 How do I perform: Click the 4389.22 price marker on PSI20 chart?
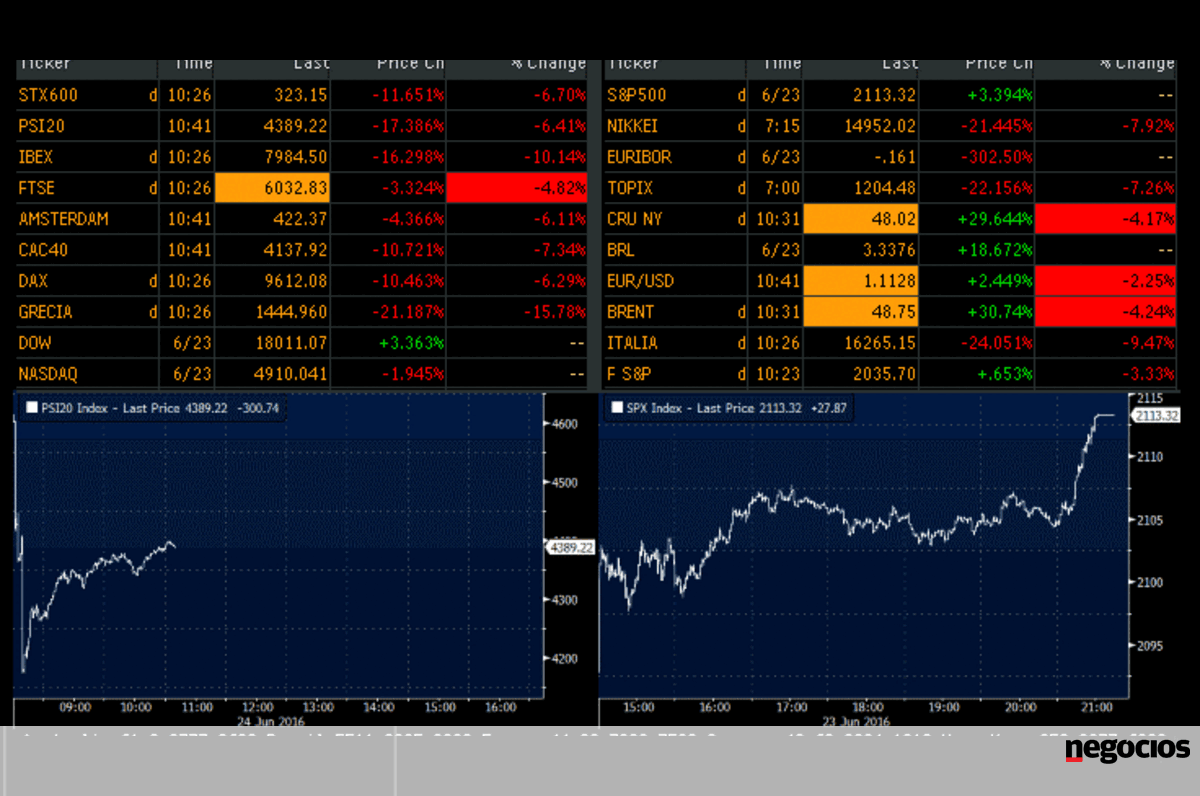click(x=567, y=547)
